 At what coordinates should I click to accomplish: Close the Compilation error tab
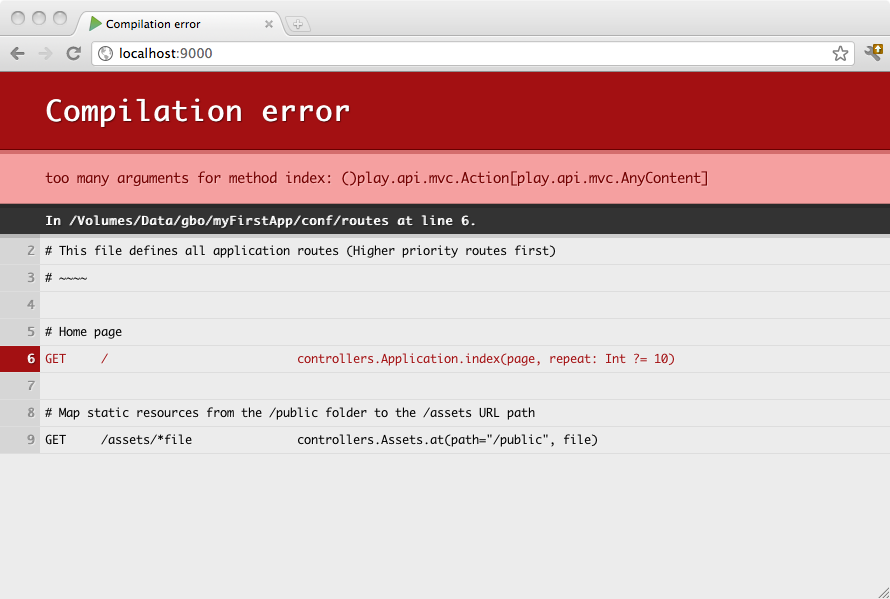pyautogui.click(x=269, y=24)
